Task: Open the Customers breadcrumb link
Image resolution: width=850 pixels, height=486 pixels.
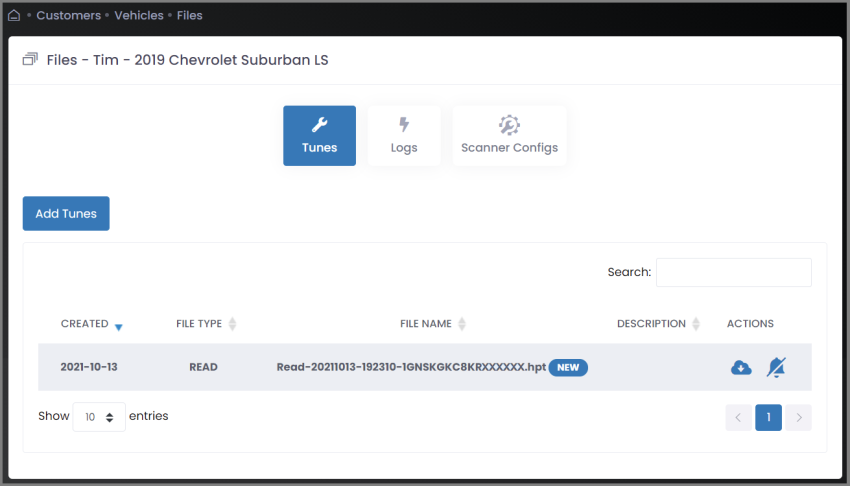Action: 68,15
